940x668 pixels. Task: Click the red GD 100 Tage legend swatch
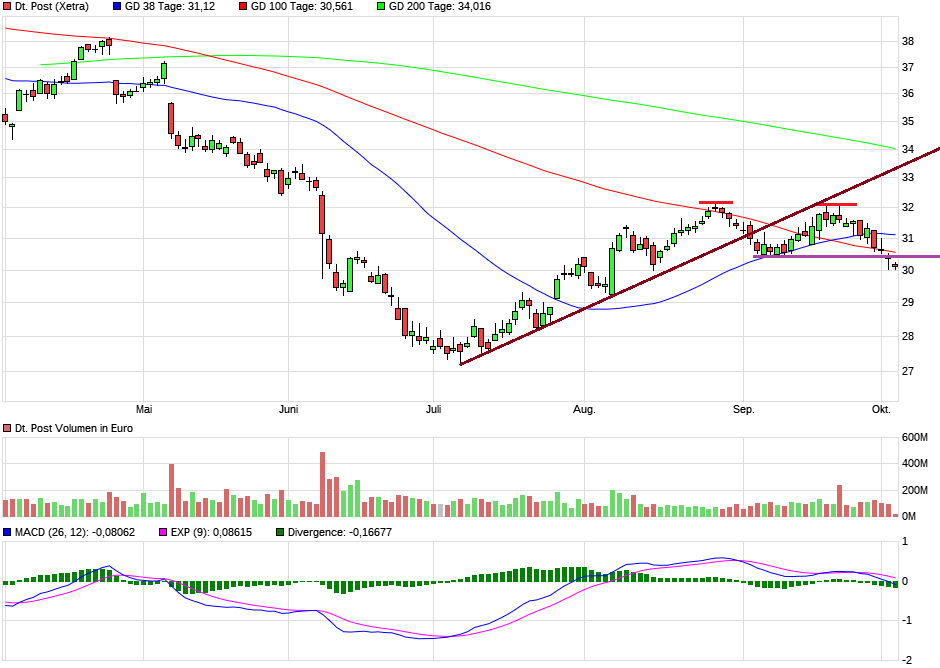(x=243, y=7)
